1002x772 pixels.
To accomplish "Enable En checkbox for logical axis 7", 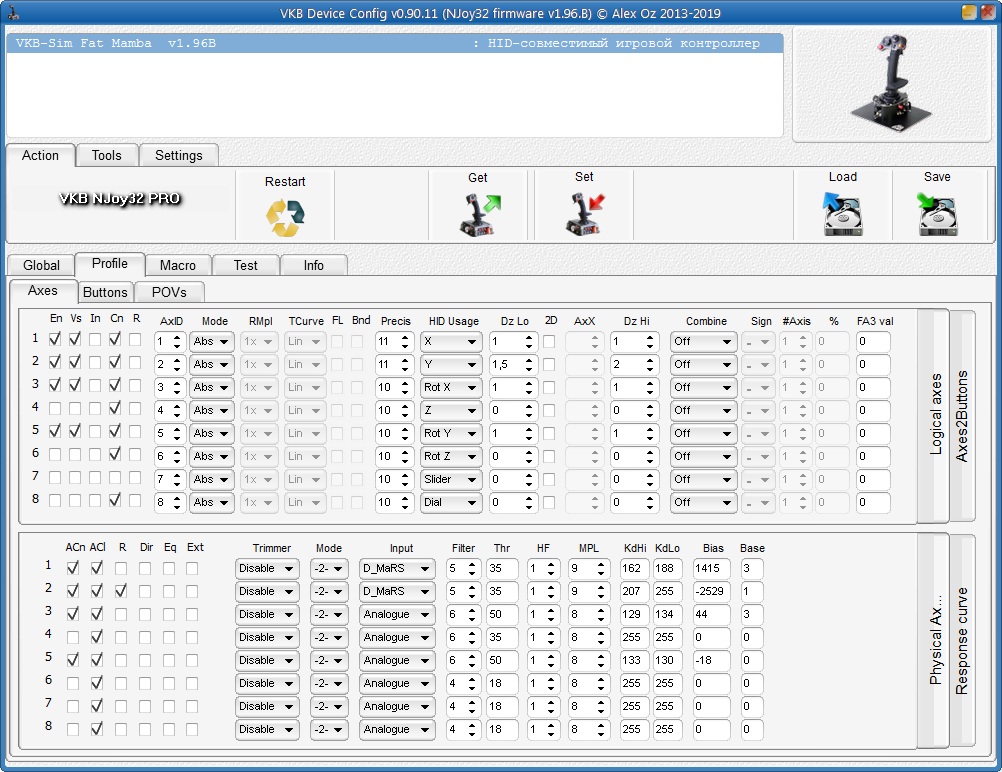I will coord(55,477).
